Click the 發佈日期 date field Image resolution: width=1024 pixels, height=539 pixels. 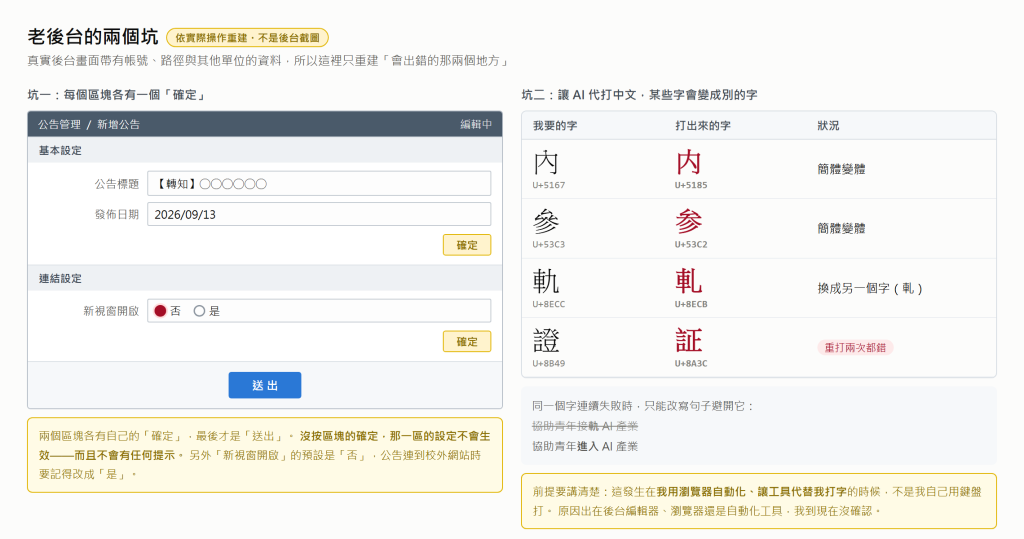(x=319, y=214)
